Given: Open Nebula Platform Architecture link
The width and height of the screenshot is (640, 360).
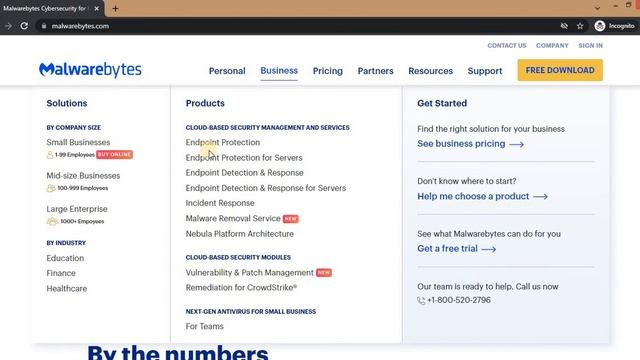Looking at the screenshot, I should [239, 233].
